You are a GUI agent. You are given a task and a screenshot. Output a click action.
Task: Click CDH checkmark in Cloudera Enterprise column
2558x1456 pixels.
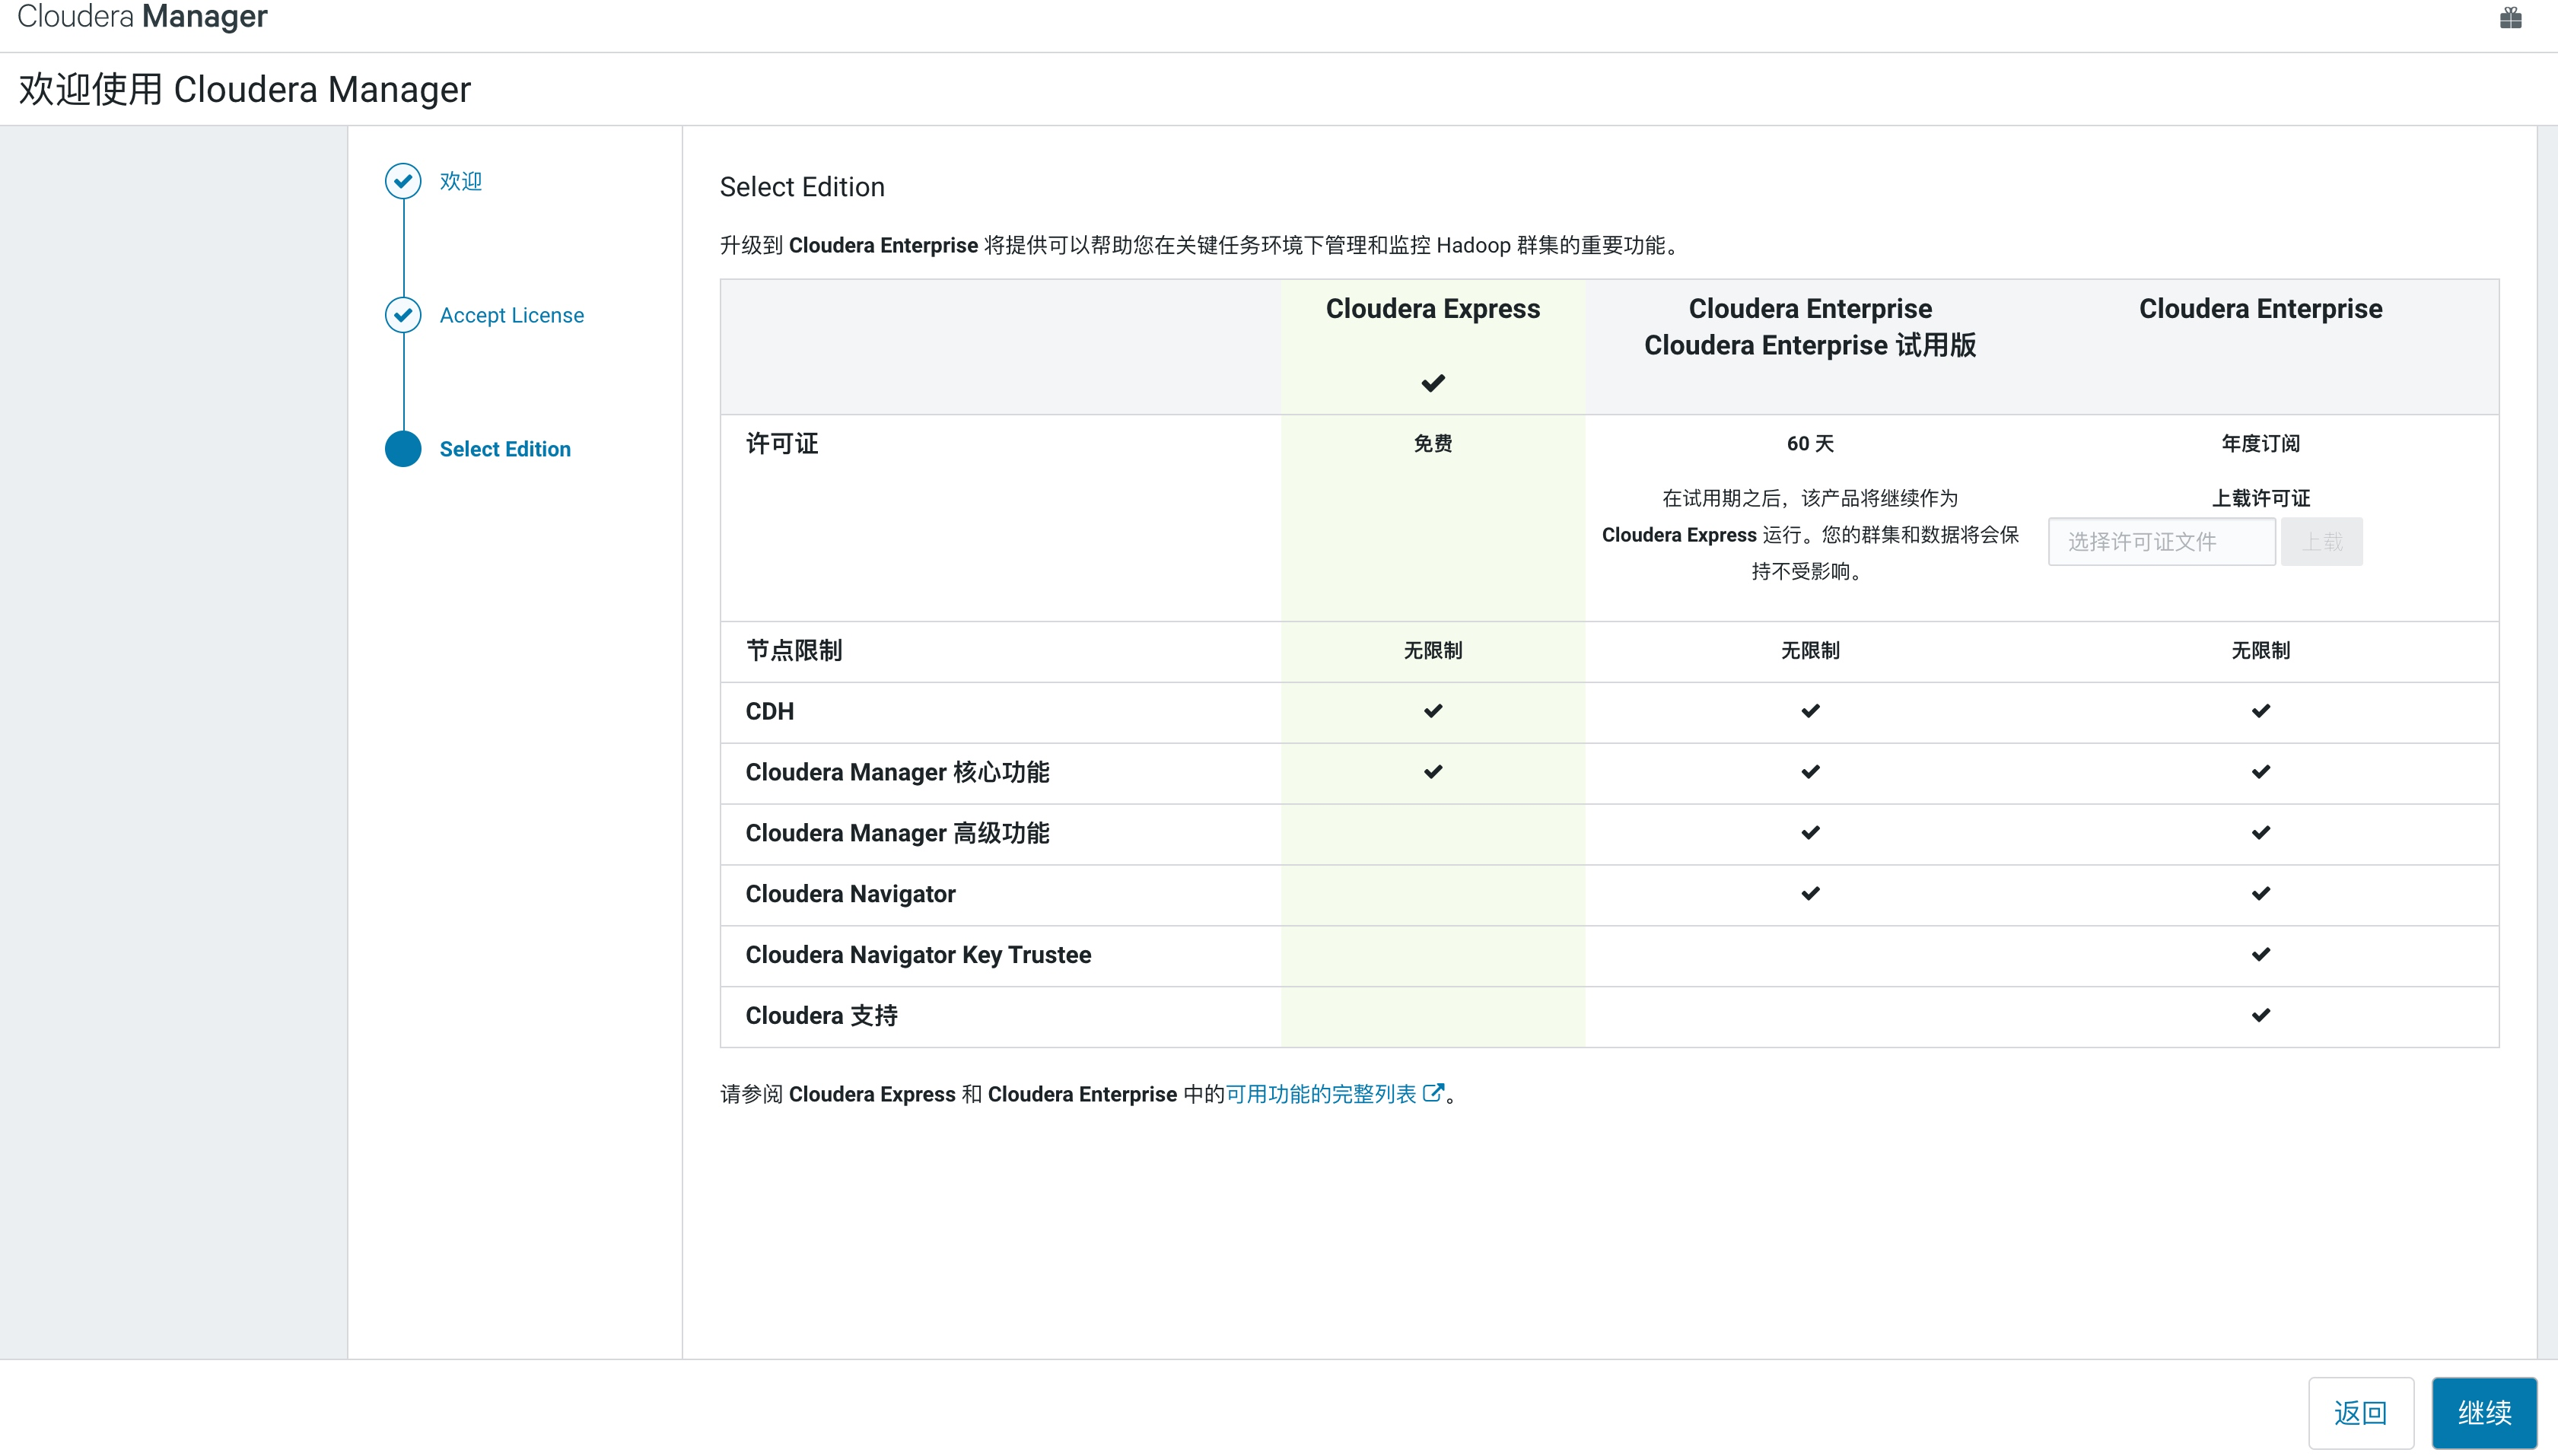(2260, 711)
